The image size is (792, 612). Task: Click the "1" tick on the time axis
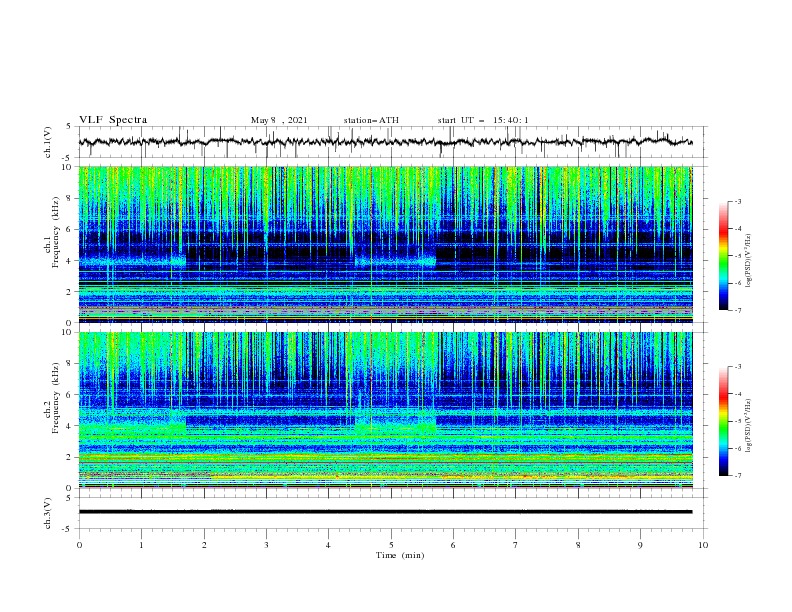pos(141,545)
